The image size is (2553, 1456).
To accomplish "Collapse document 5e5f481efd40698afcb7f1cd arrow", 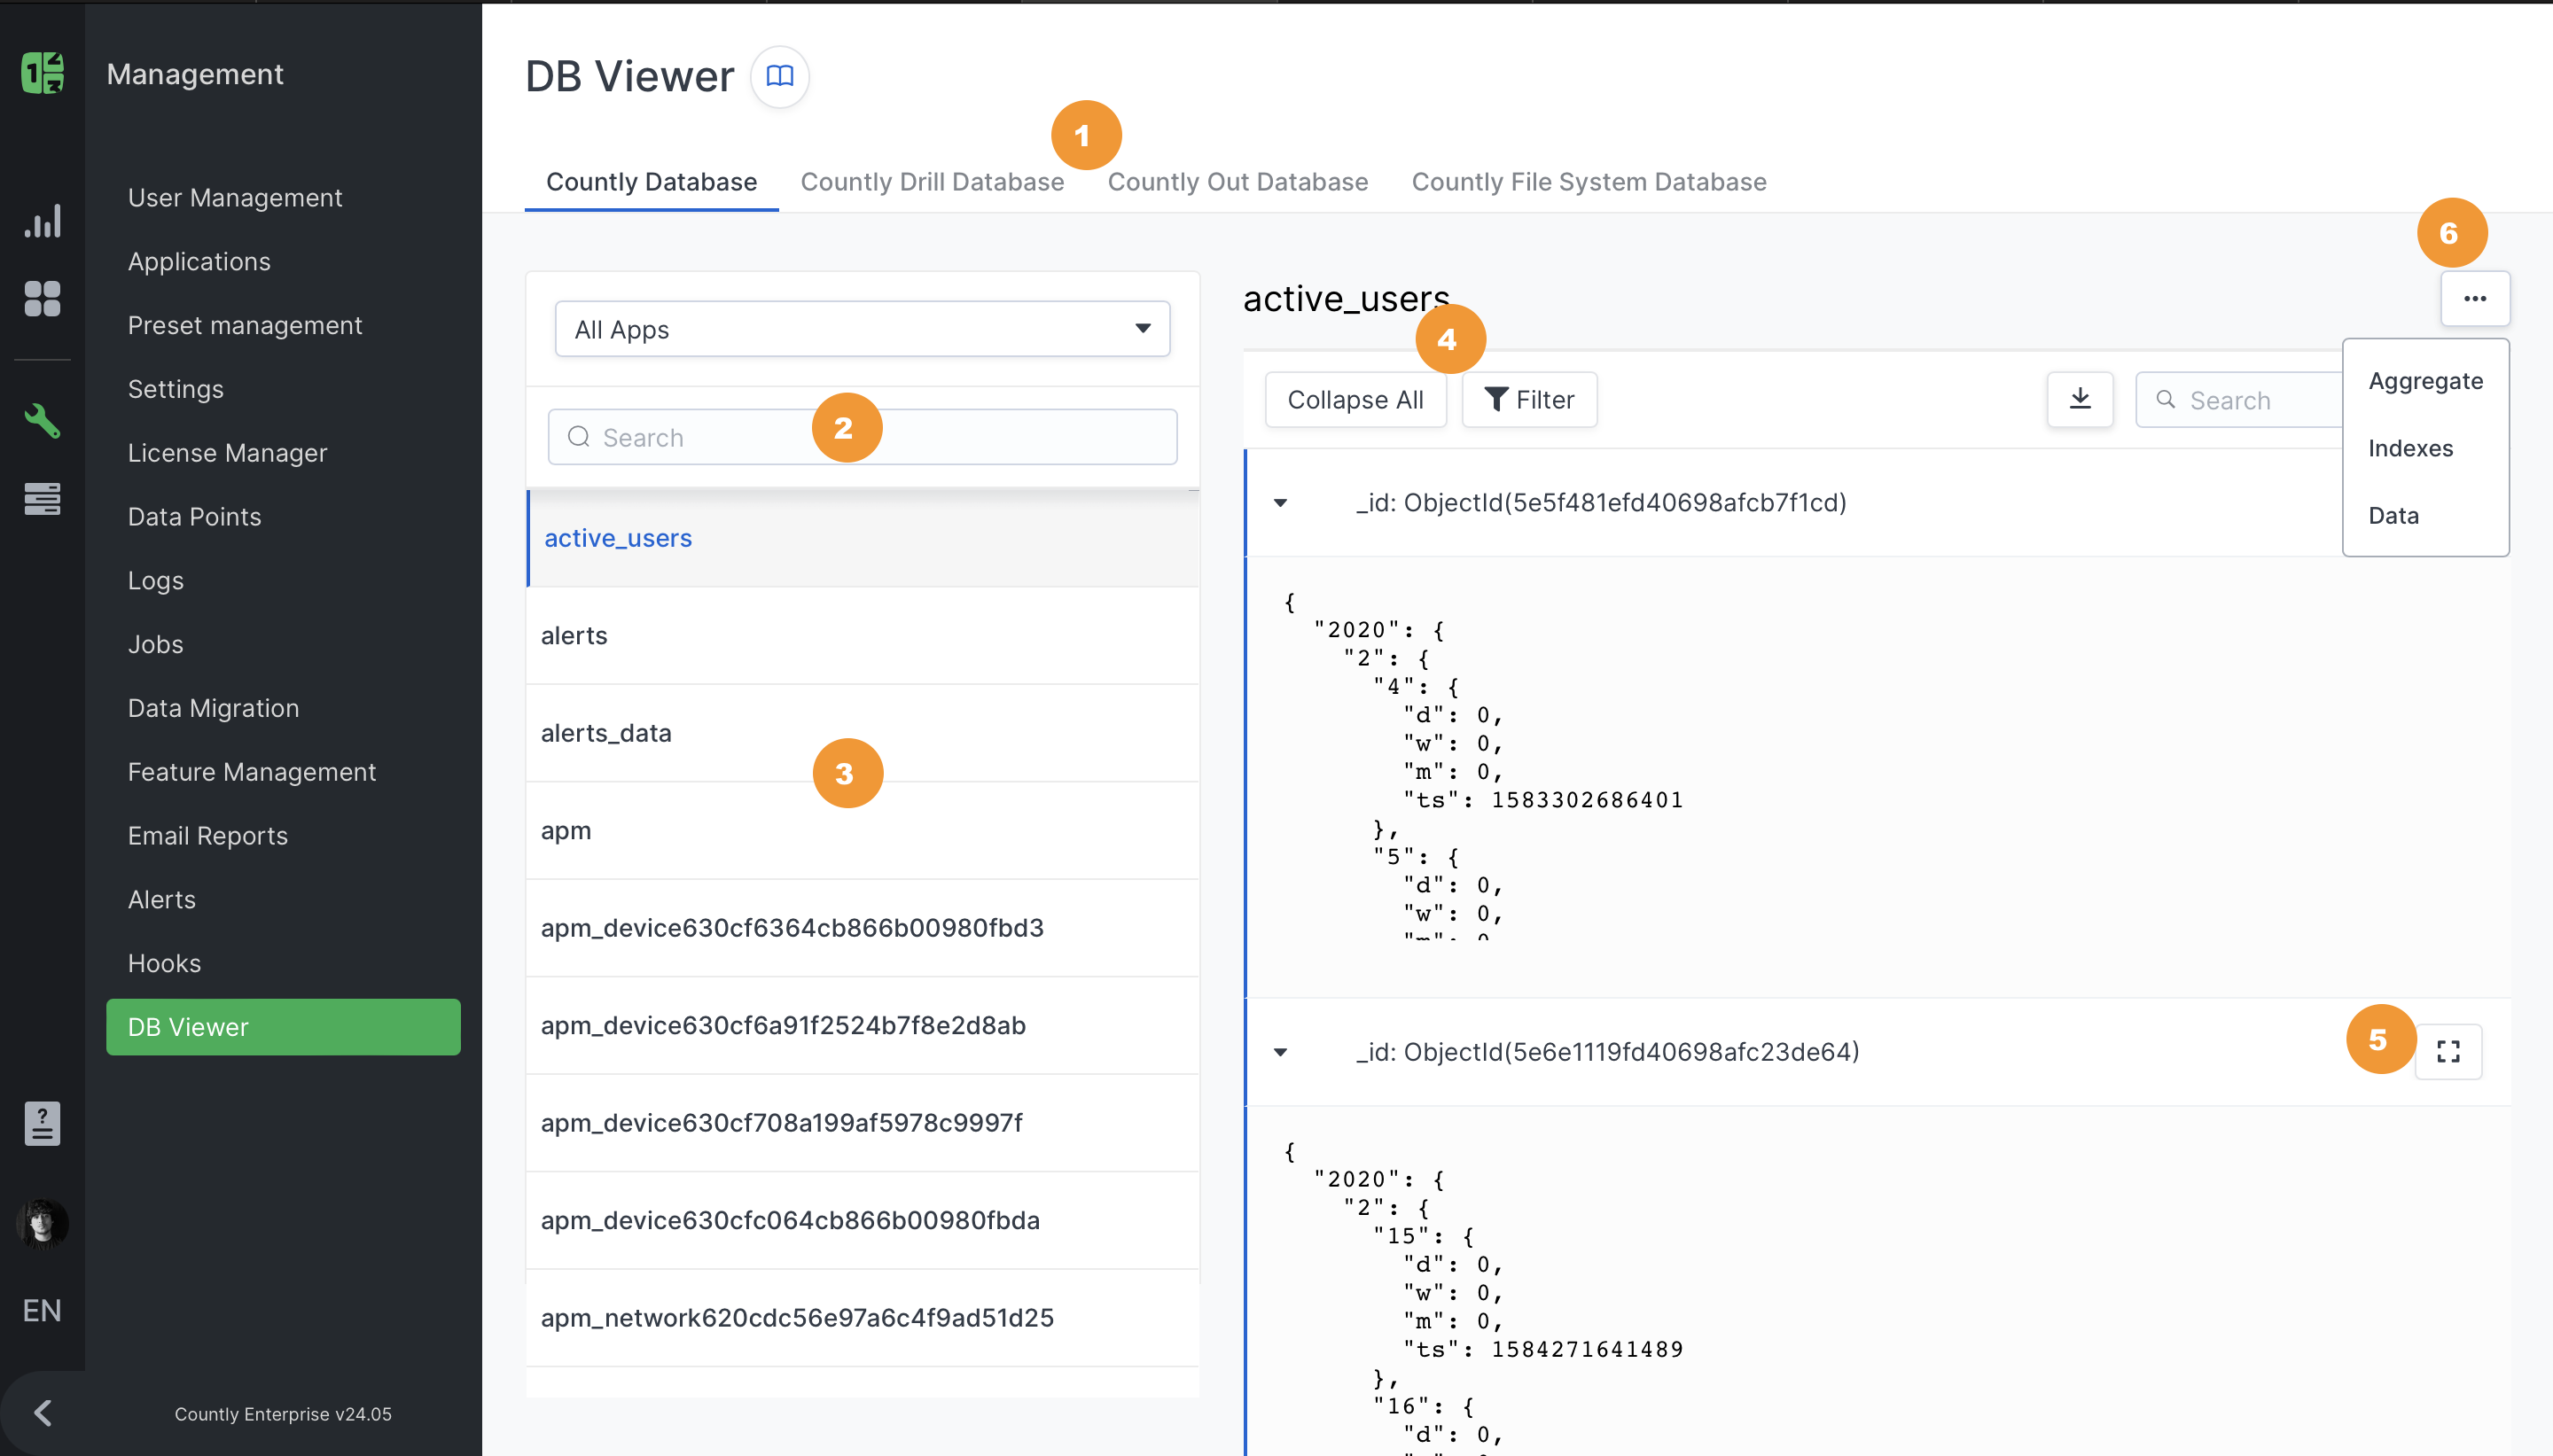I will (x=1280, y=503).
